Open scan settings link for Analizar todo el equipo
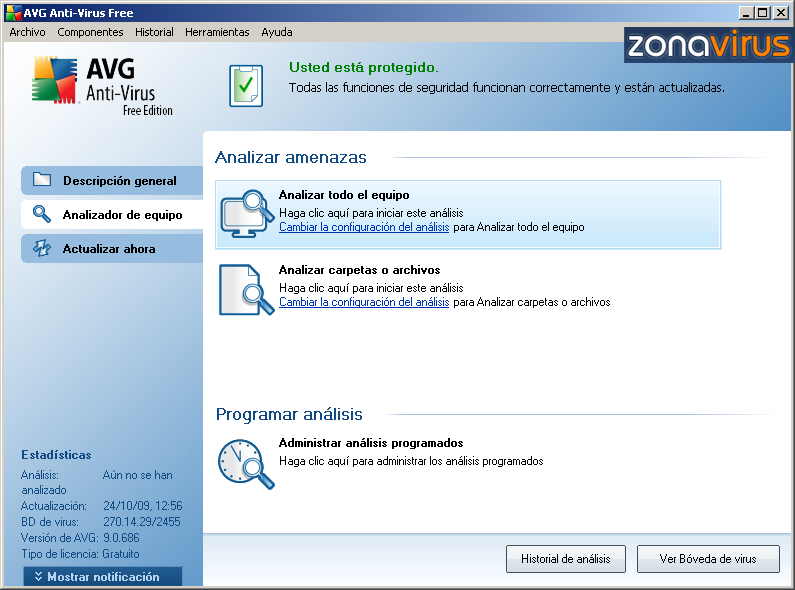Image resolution: width=795 pixels, height=590 pixels. click(364, 227)
